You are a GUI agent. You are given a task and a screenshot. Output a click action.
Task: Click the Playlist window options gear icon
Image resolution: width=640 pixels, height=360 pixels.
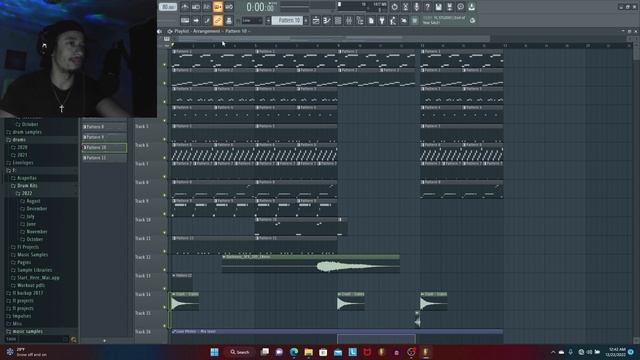click(169, 31)
